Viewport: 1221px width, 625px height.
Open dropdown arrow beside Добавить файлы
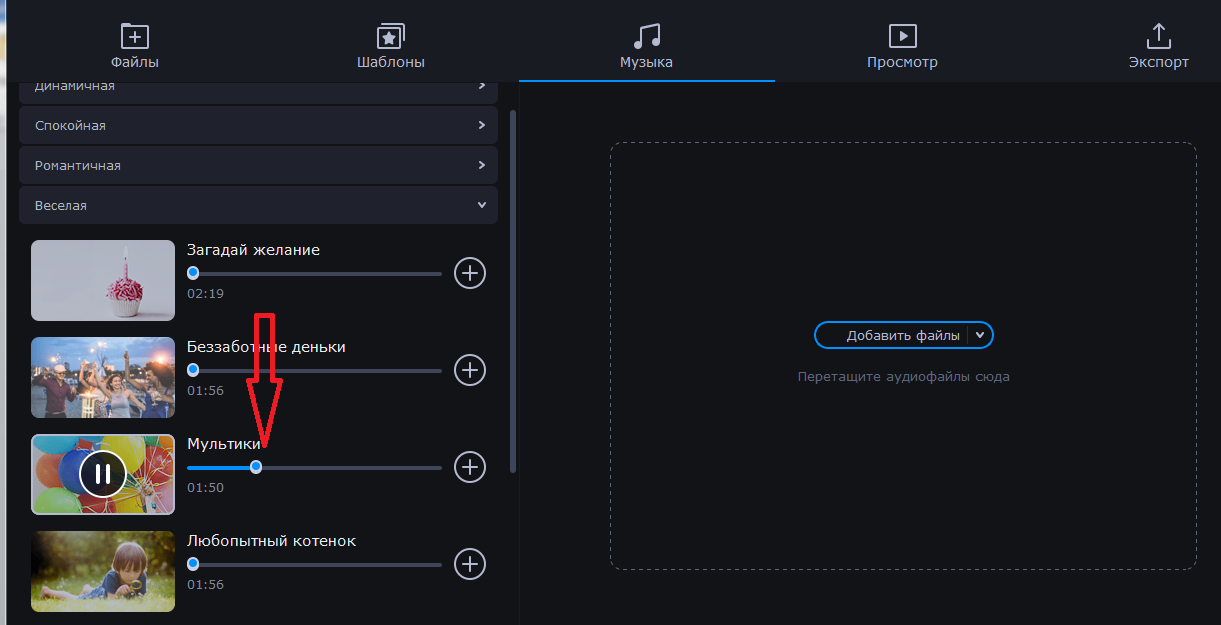tap(980, 335)
